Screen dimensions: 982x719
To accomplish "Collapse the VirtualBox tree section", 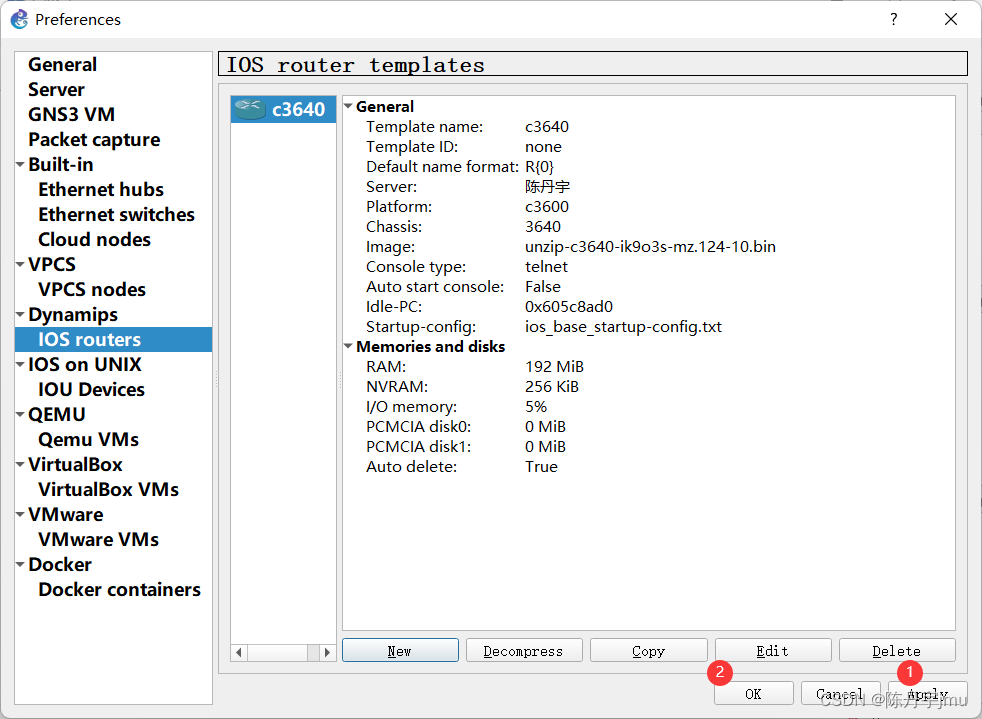I will [x=21, y=465].
